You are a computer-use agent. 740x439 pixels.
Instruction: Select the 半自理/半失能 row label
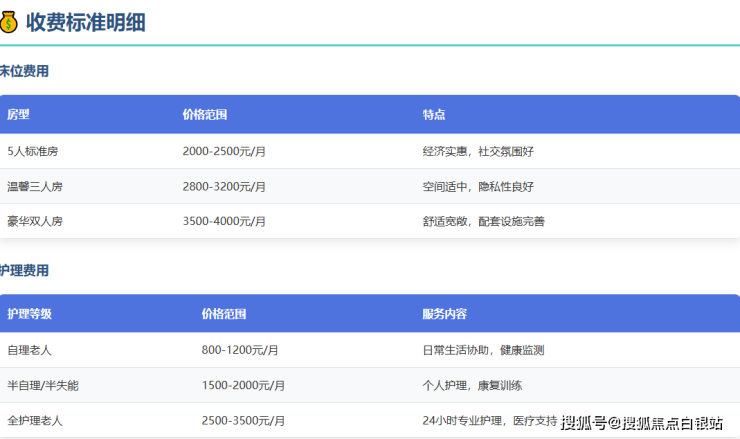tap(40, 385)
